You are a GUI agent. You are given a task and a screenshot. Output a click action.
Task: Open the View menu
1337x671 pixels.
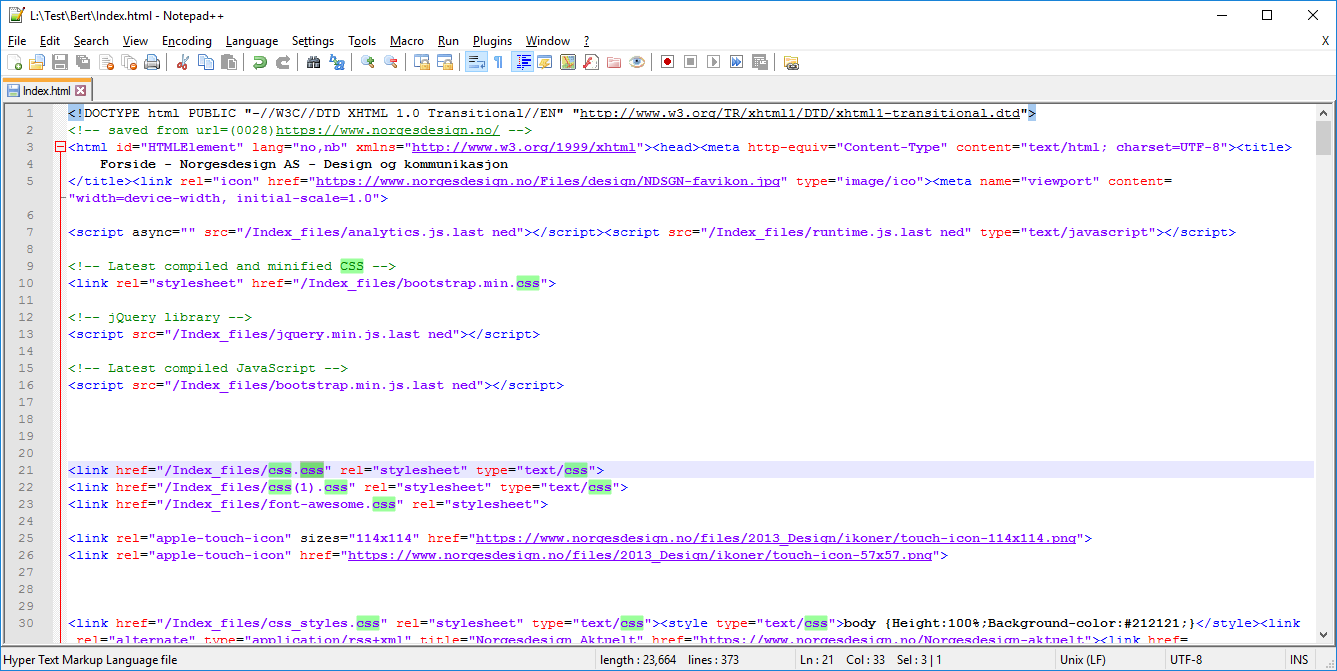[135, 41]
